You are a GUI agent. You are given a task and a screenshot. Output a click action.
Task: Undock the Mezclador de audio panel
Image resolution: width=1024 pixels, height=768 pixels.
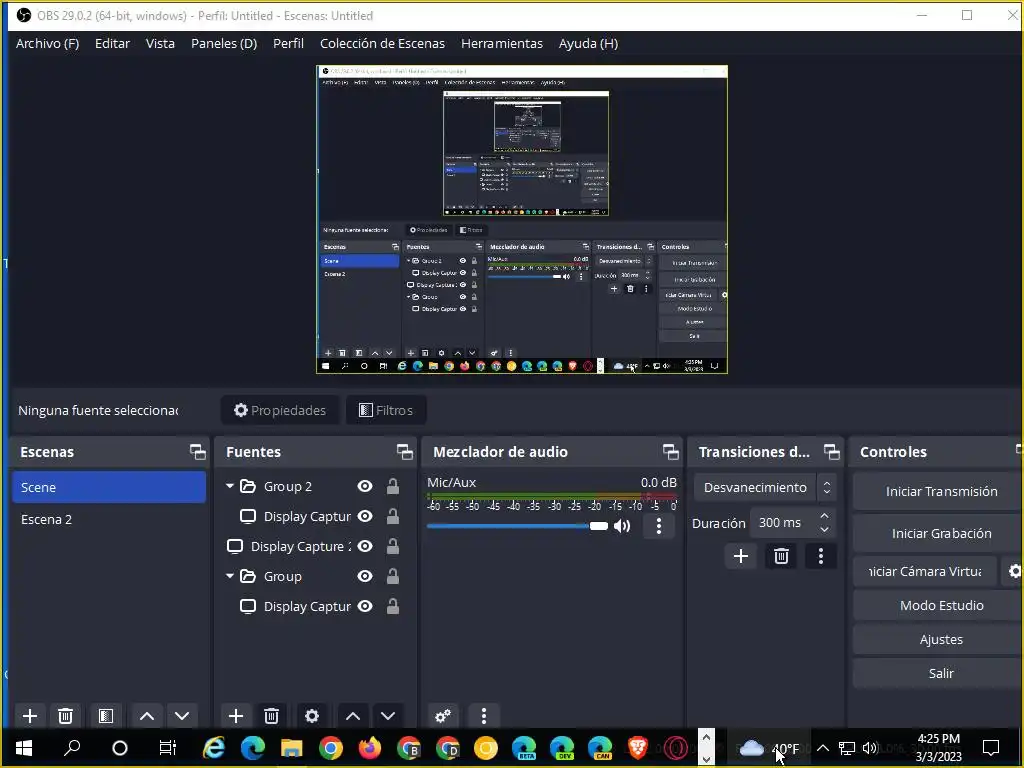pyautogui.click(x=670, y=451)
